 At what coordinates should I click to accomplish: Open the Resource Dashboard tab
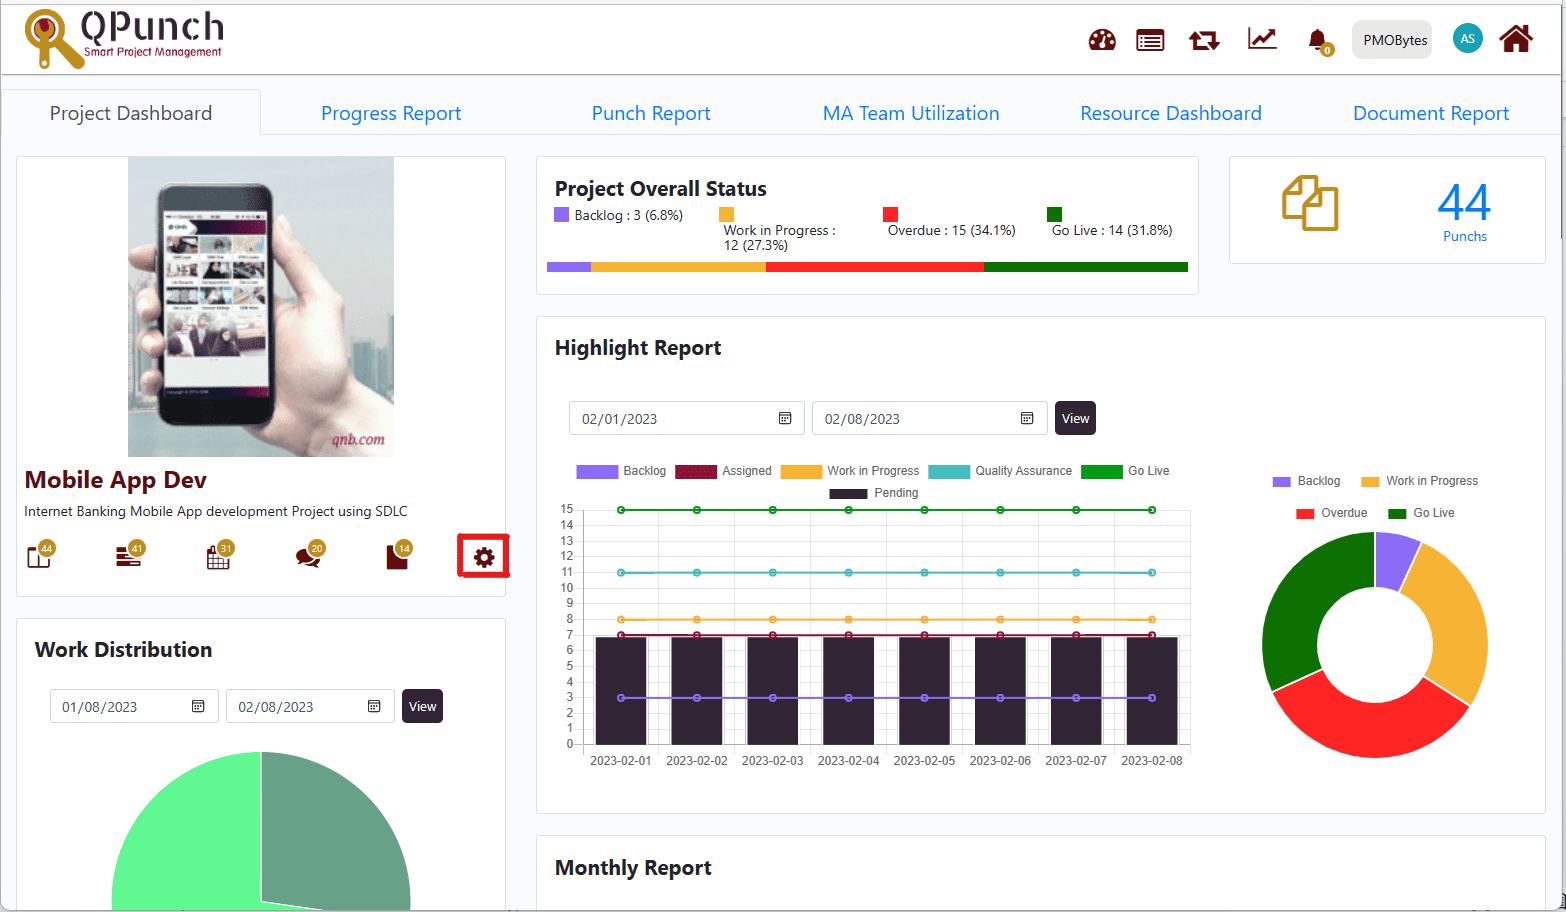(x=1171, y=113)
